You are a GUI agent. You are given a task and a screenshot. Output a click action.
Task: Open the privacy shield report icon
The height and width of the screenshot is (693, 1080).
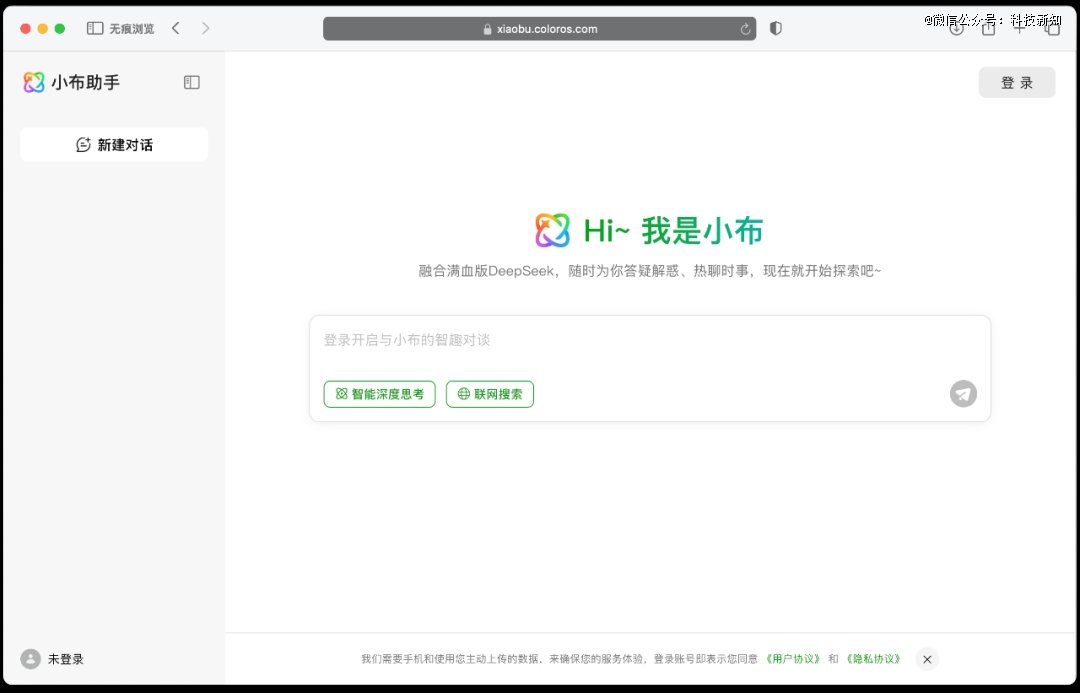coord(776,28)
